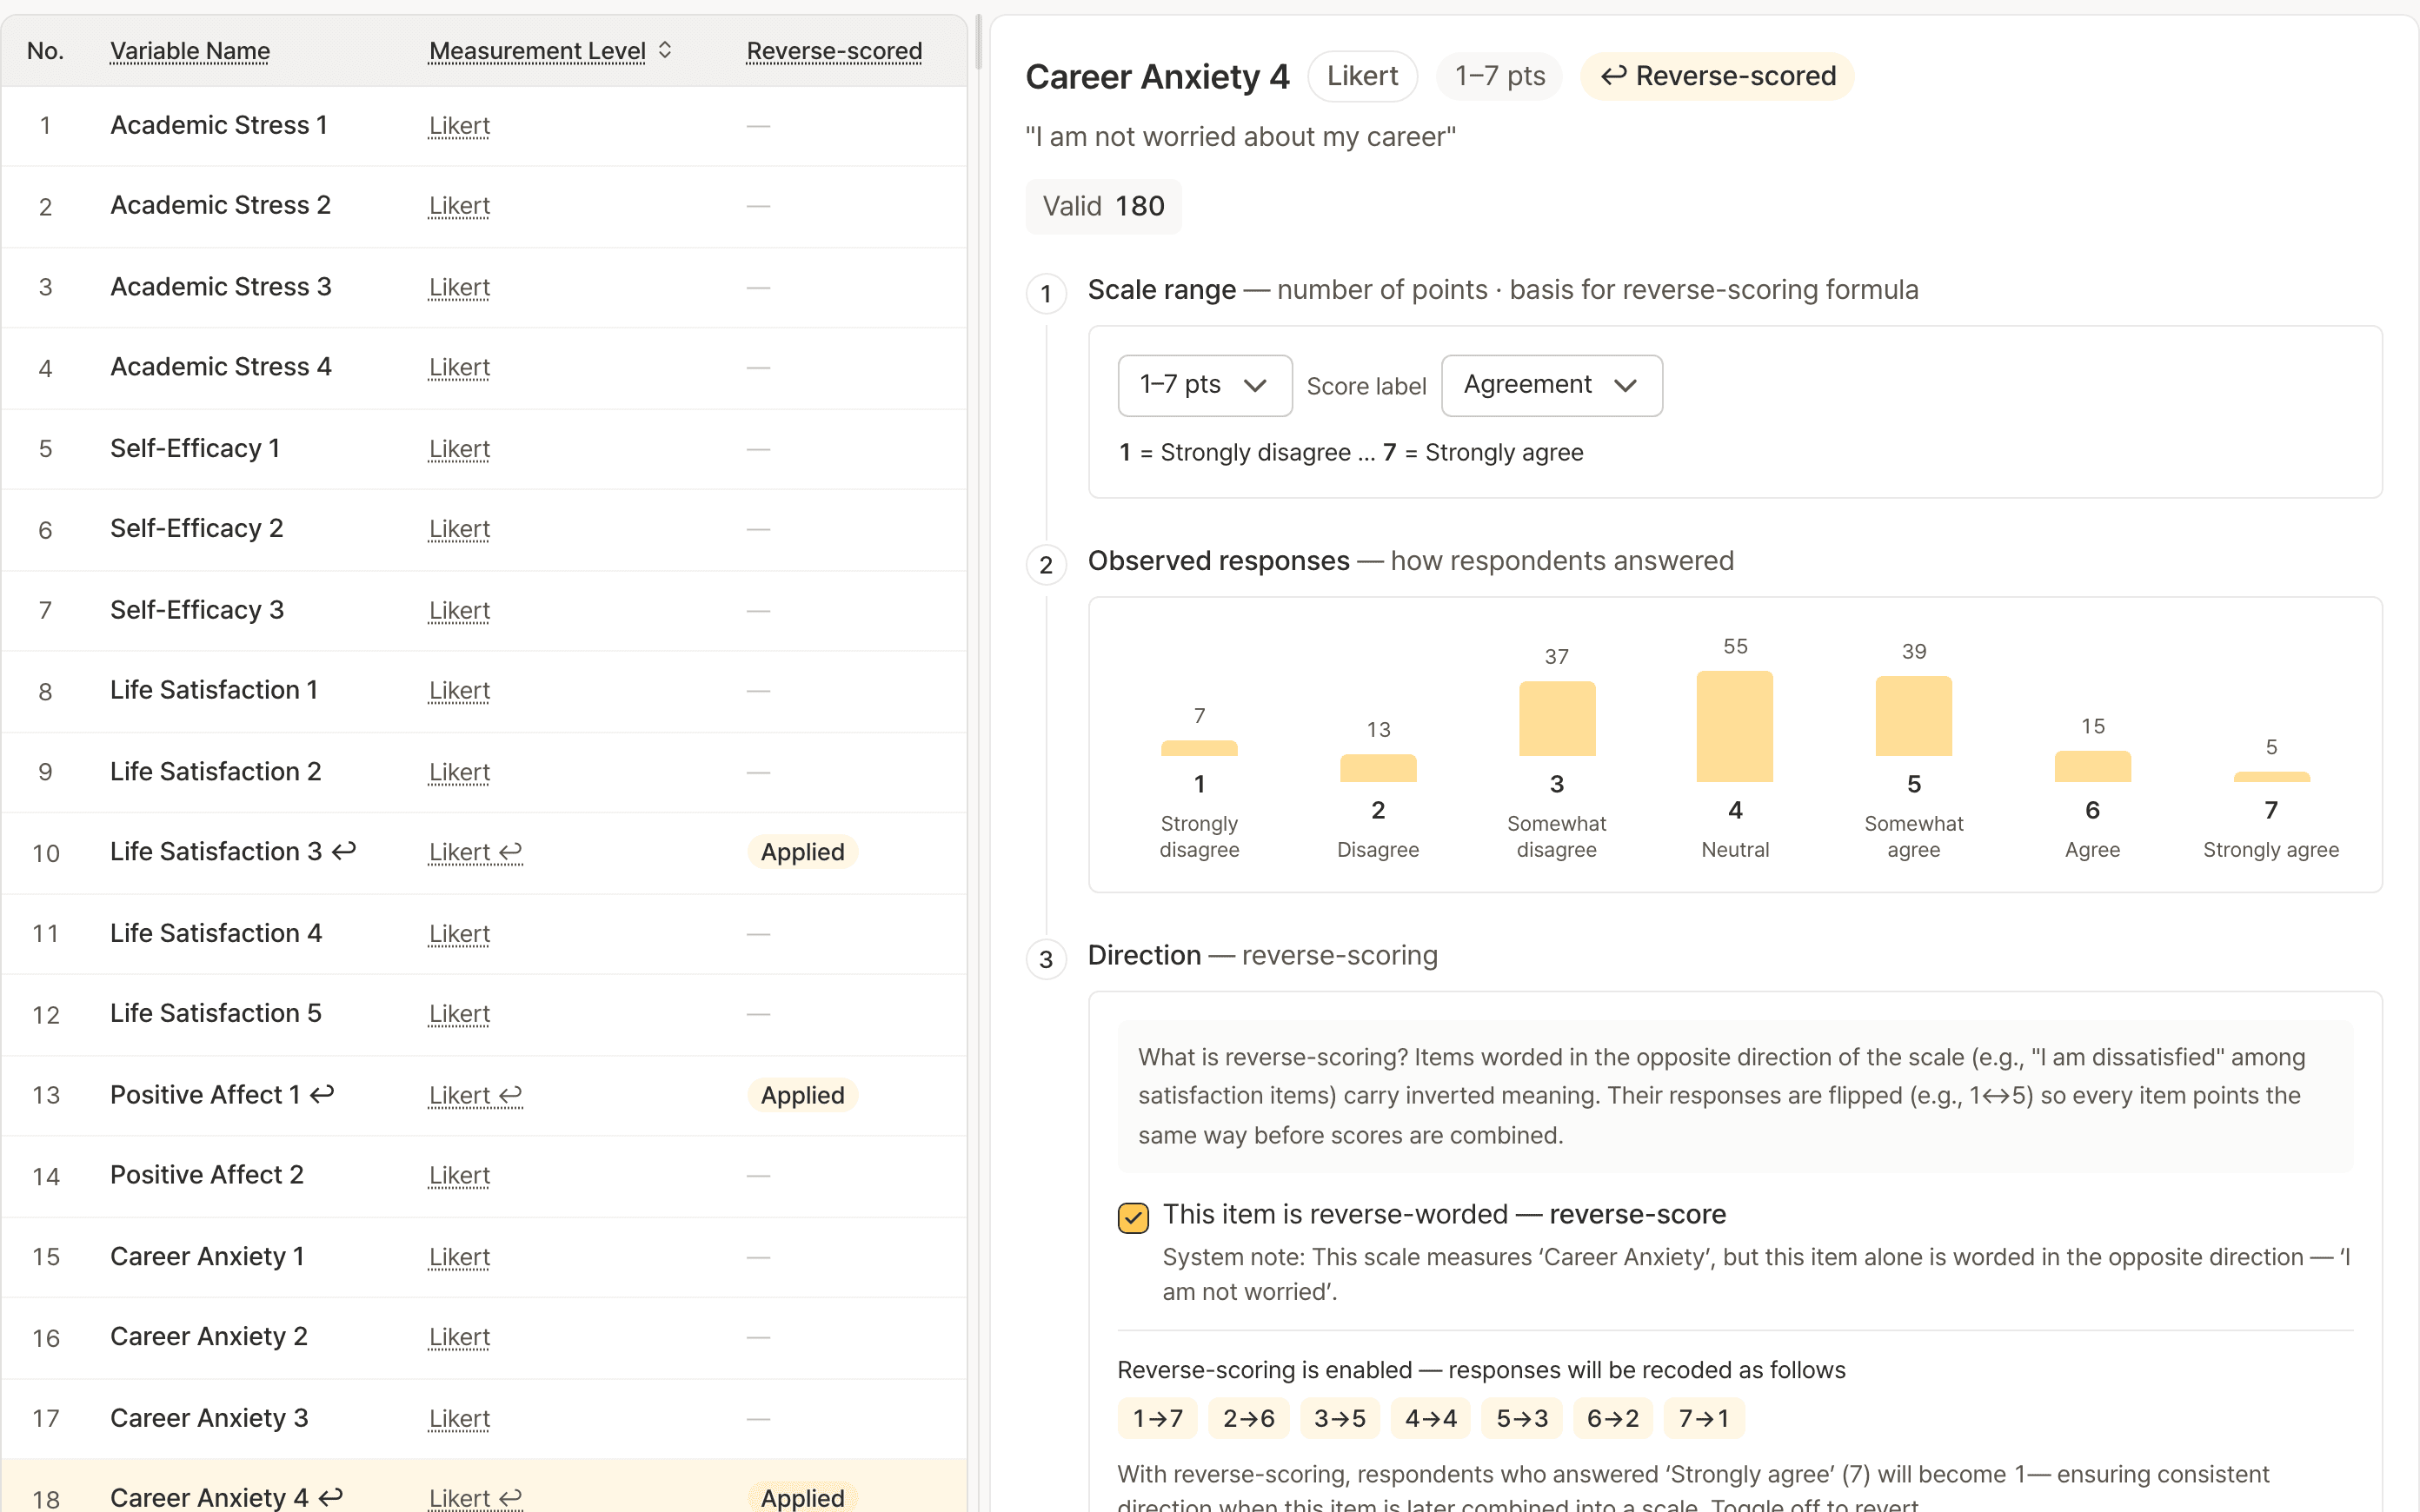Image resolution: width=2420 pixels, height=1512 pixels.
Task: Click the reverse icon beside Likert in row 10
Action: (x=511, y=852)
